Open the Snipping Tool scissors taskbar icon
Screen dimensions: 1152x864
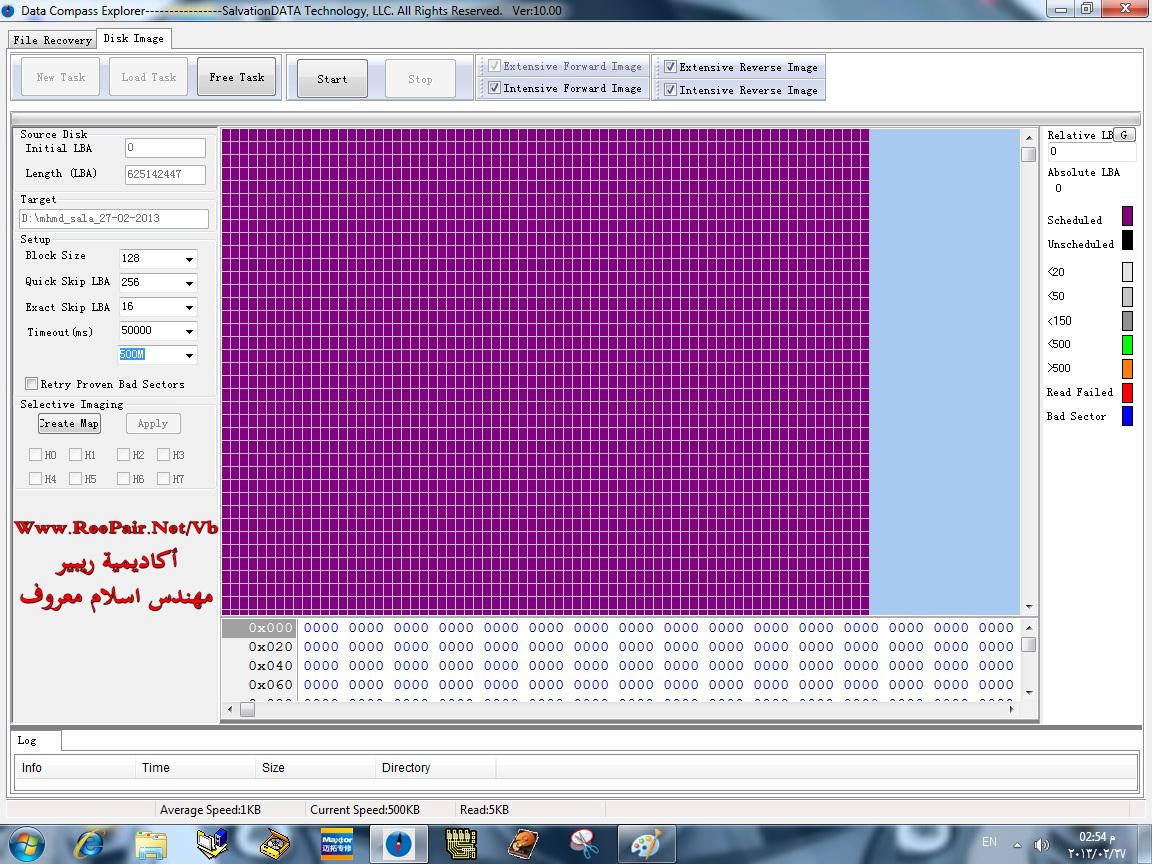(584, 844)
